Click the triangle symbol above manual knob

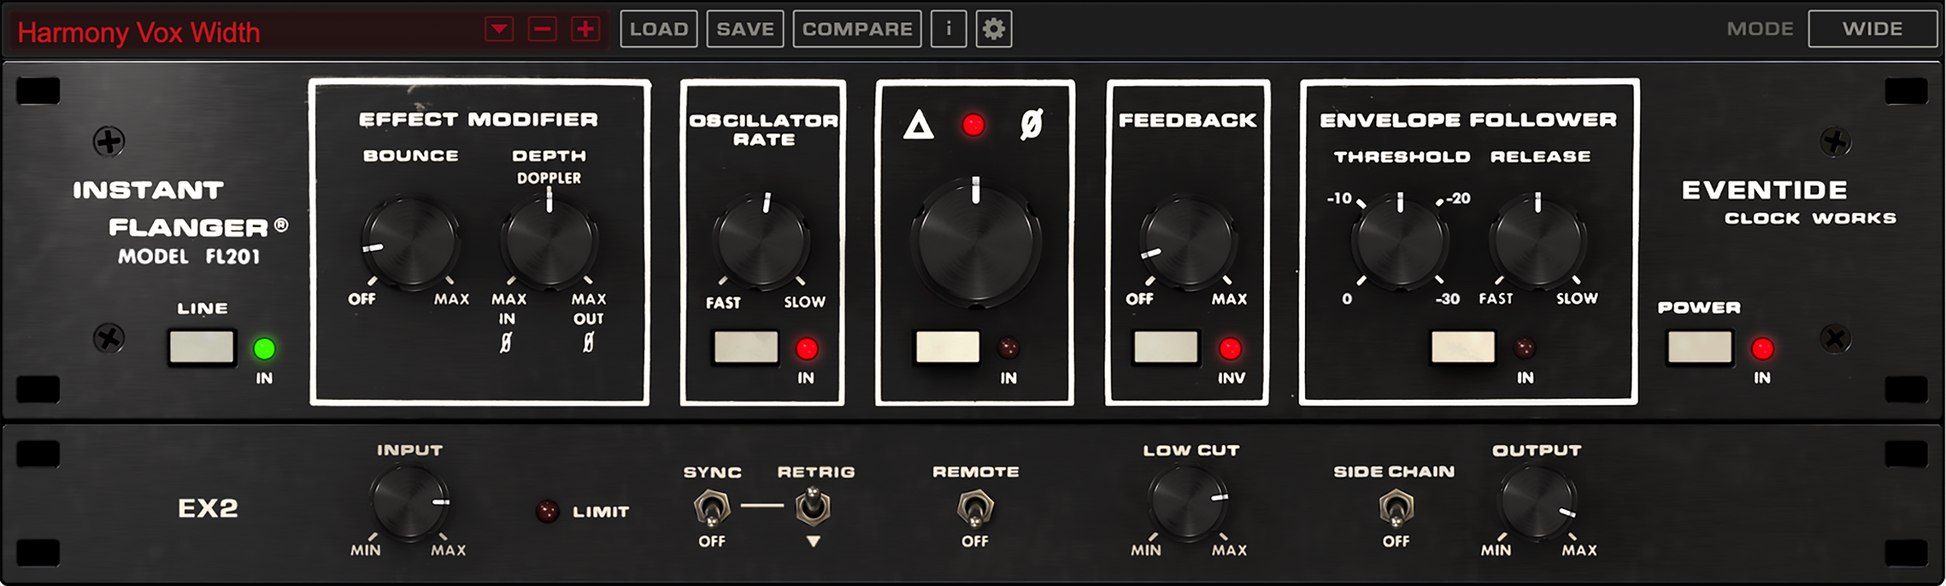[x=918, y=125]
